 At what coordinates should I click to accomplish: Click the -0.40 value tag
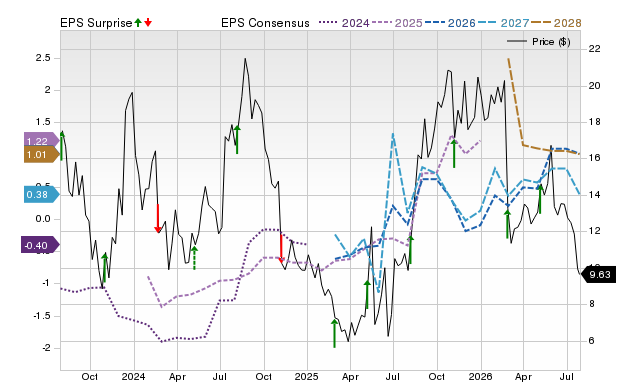(x=40, y=245)
